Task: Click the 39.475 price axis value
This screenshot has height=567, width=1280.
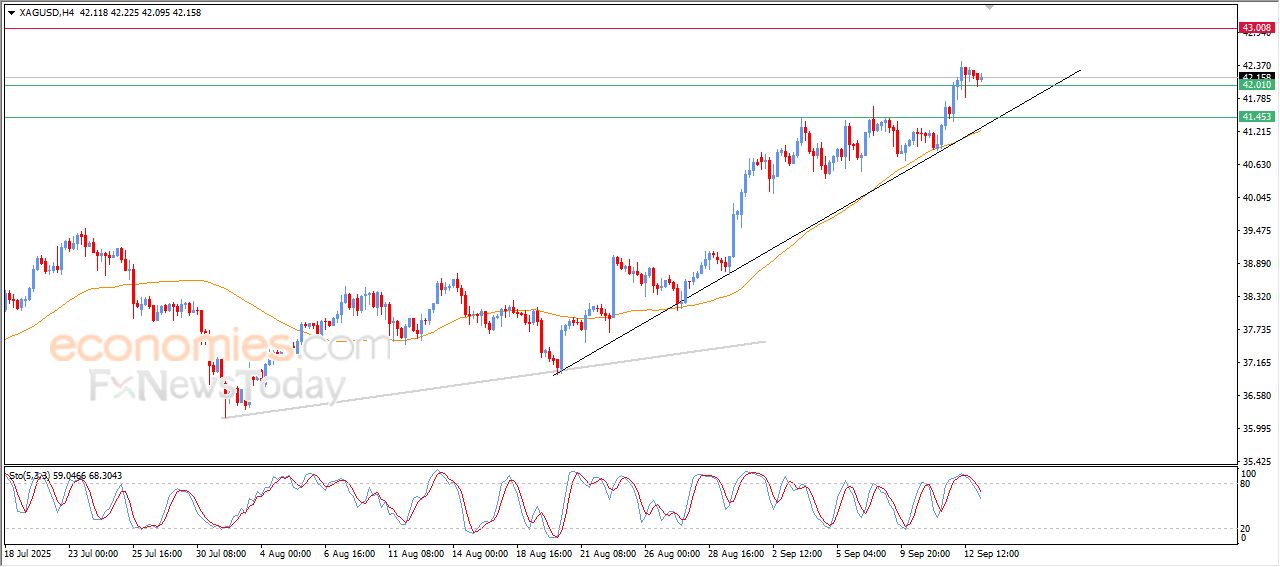Action: pyautogui.click(x=1256, y=230)
